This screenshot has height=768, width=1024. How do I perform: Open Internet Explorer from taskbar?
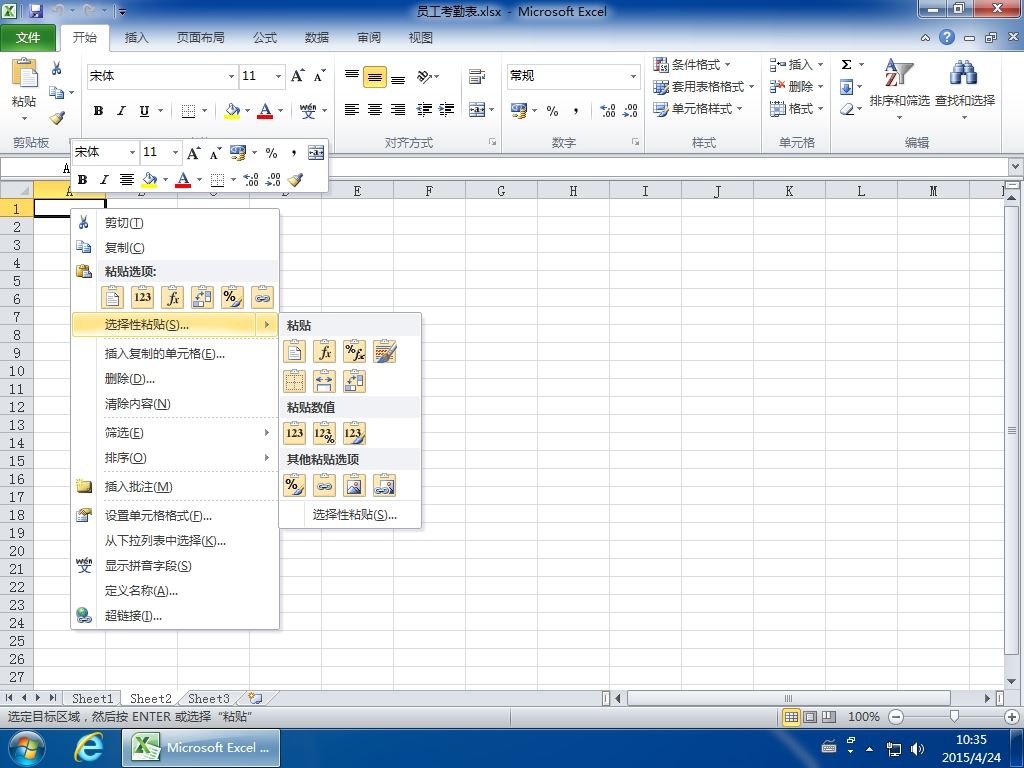(x=89, y=747)
